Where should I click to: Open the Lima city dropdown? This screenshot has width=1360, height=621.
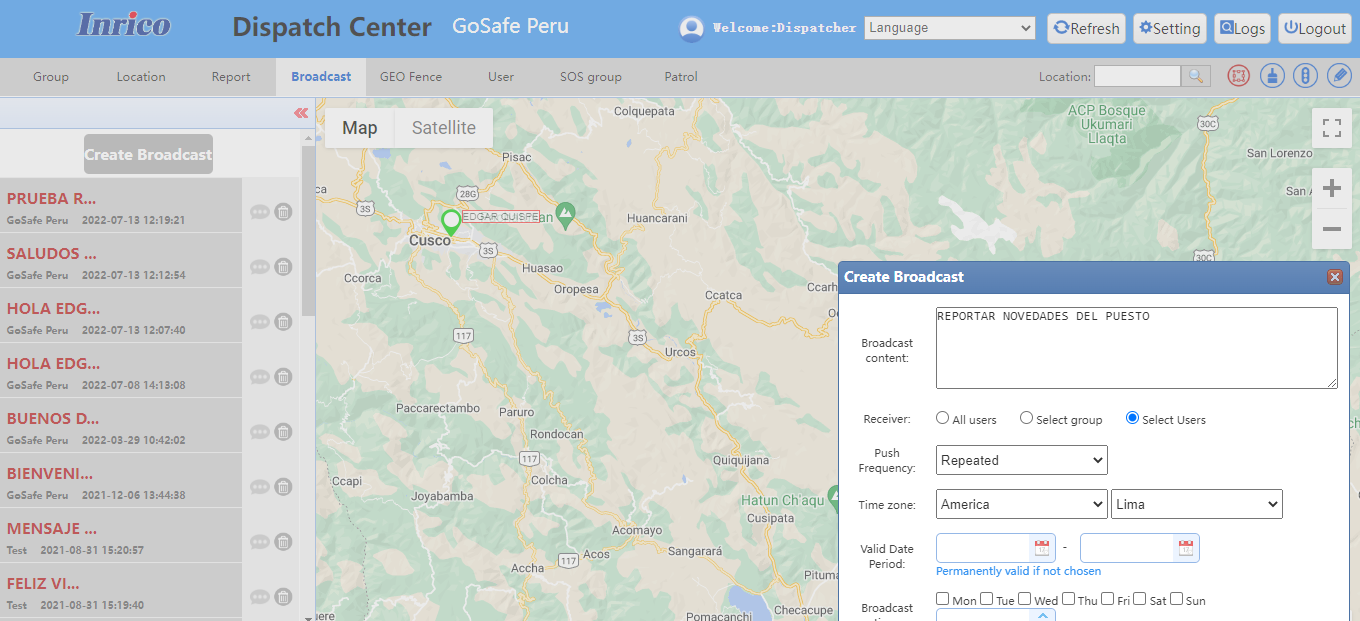(x=1197, y=504)
